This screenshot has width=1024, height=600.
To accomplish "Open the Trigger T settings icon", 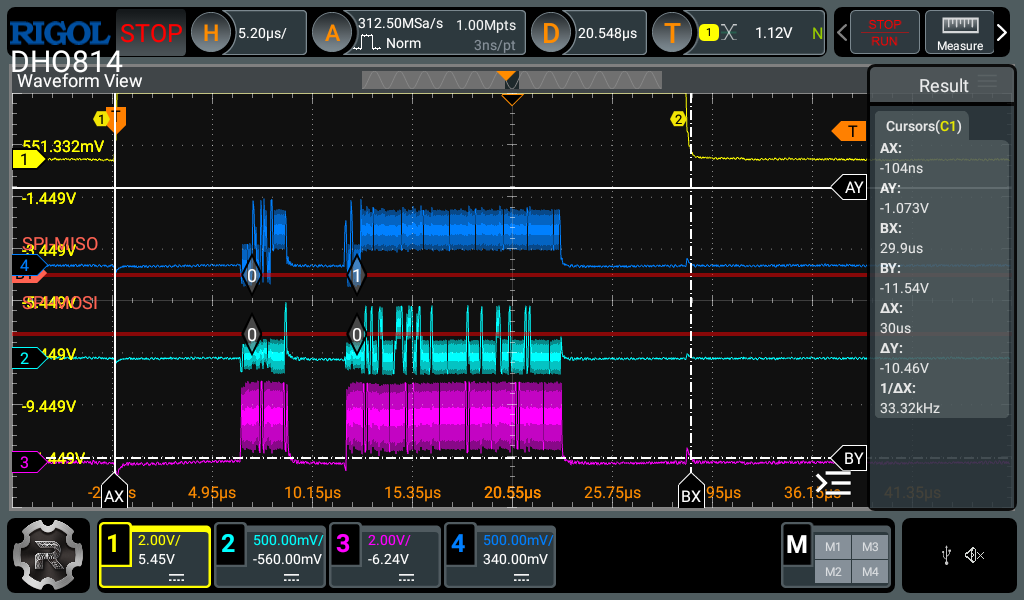I will pyautogui.click(x=673, y=33).
